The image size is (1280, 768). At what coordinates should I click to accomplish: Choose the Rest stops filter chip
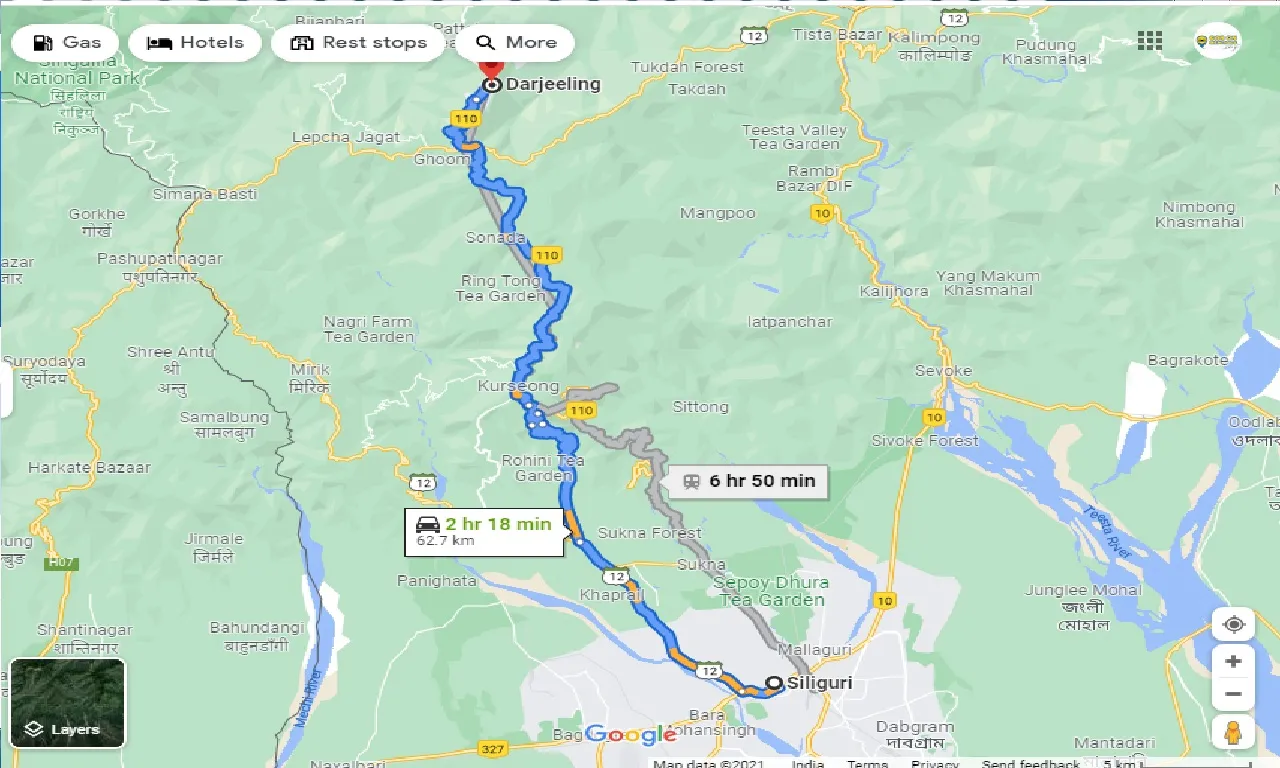tap(358, 43)
